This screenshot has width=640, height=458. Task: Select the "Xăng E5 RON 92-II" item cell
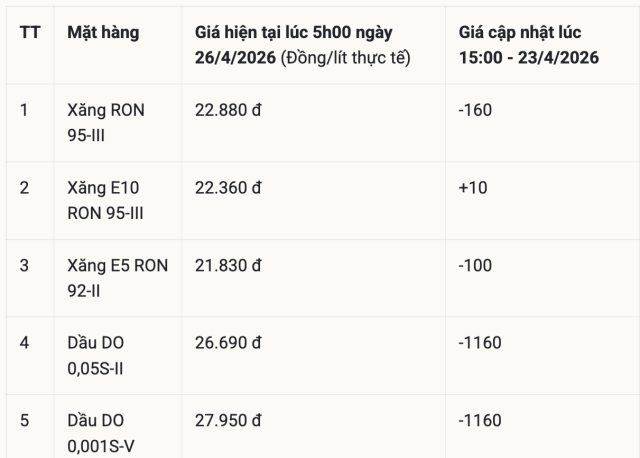[x=117, y=277]
